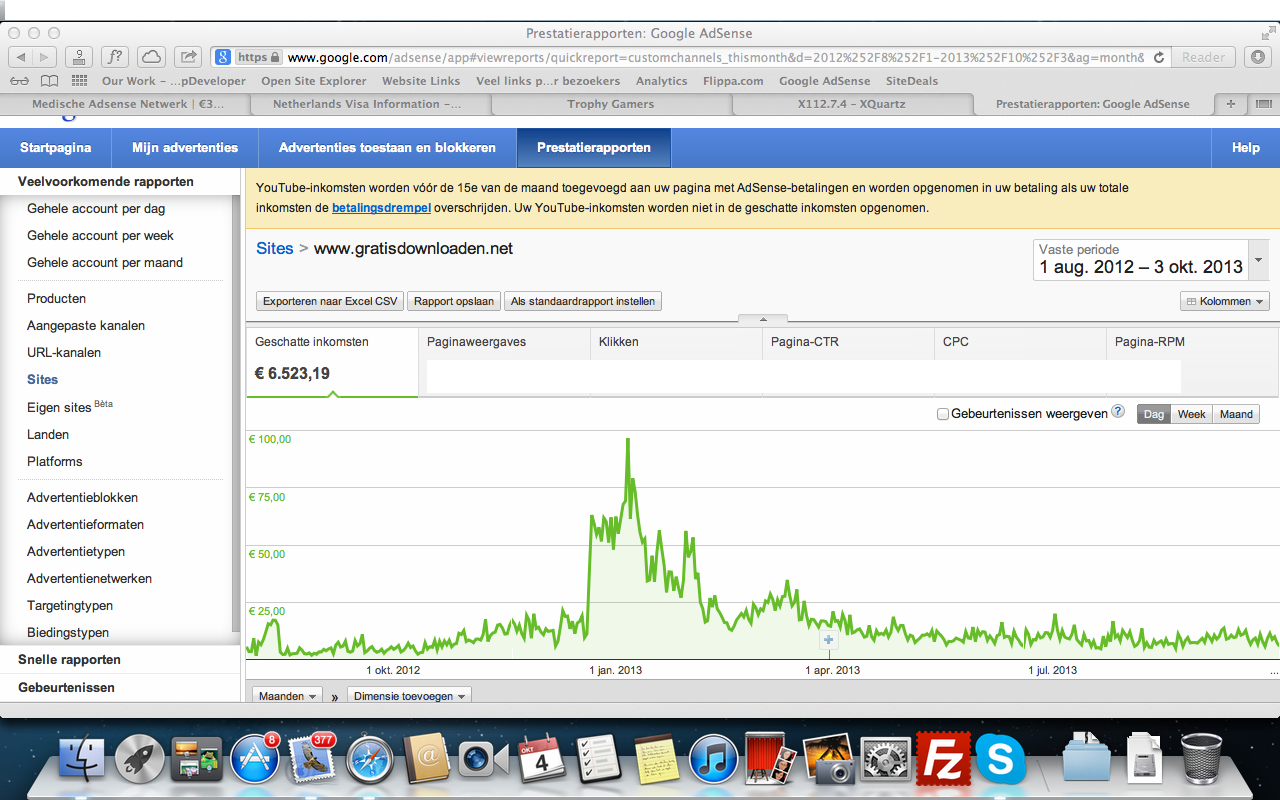The height and width of the screenshot is (800, 1280).
Task: Click the Share arrow button in Safari toolbar
Action: click(188, 57)
